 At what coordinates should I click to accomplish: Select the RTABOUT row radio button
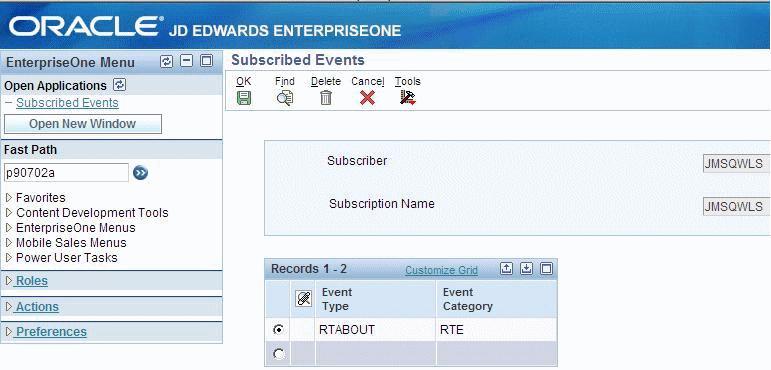click(x=278, y=330)
